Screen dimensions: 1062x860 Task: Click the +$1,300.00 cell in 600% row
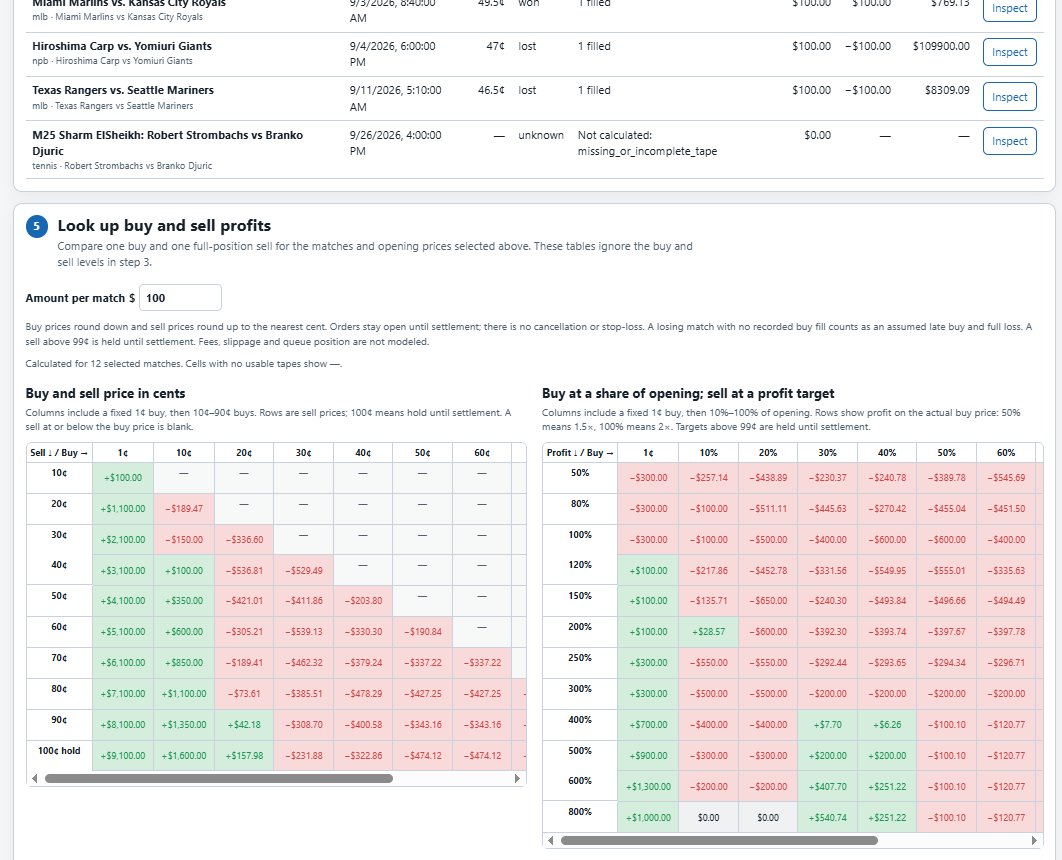(648, 787)
